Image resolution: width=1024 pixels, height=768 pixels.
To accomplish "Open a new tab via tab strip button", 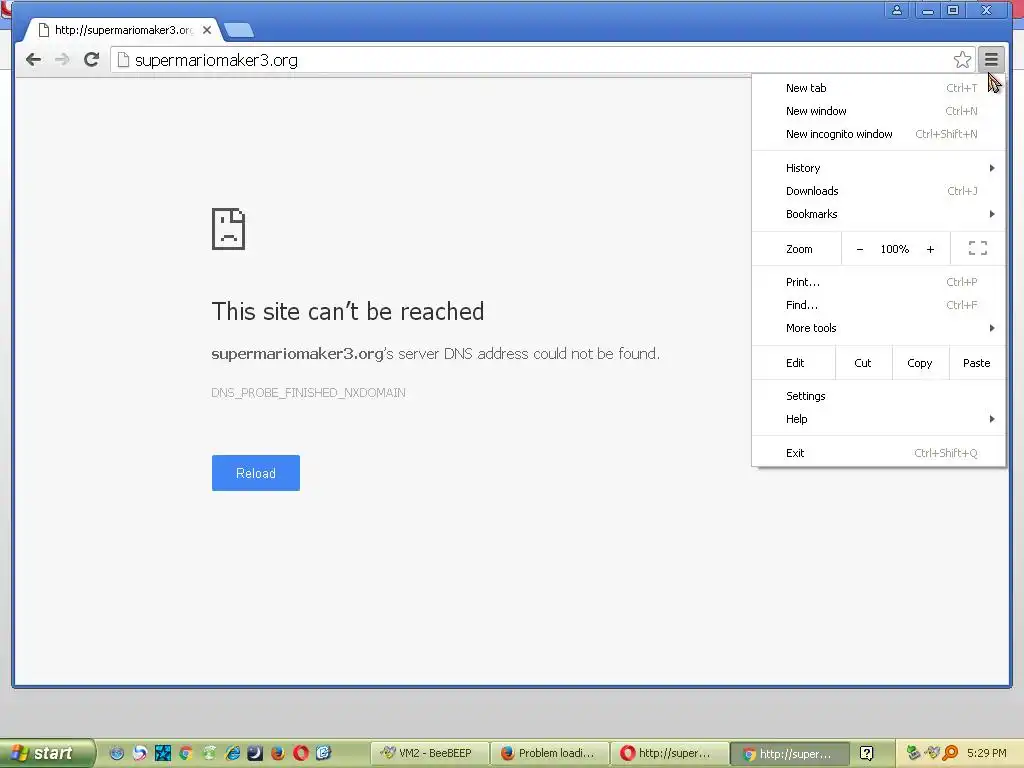I will click(238, 30).
